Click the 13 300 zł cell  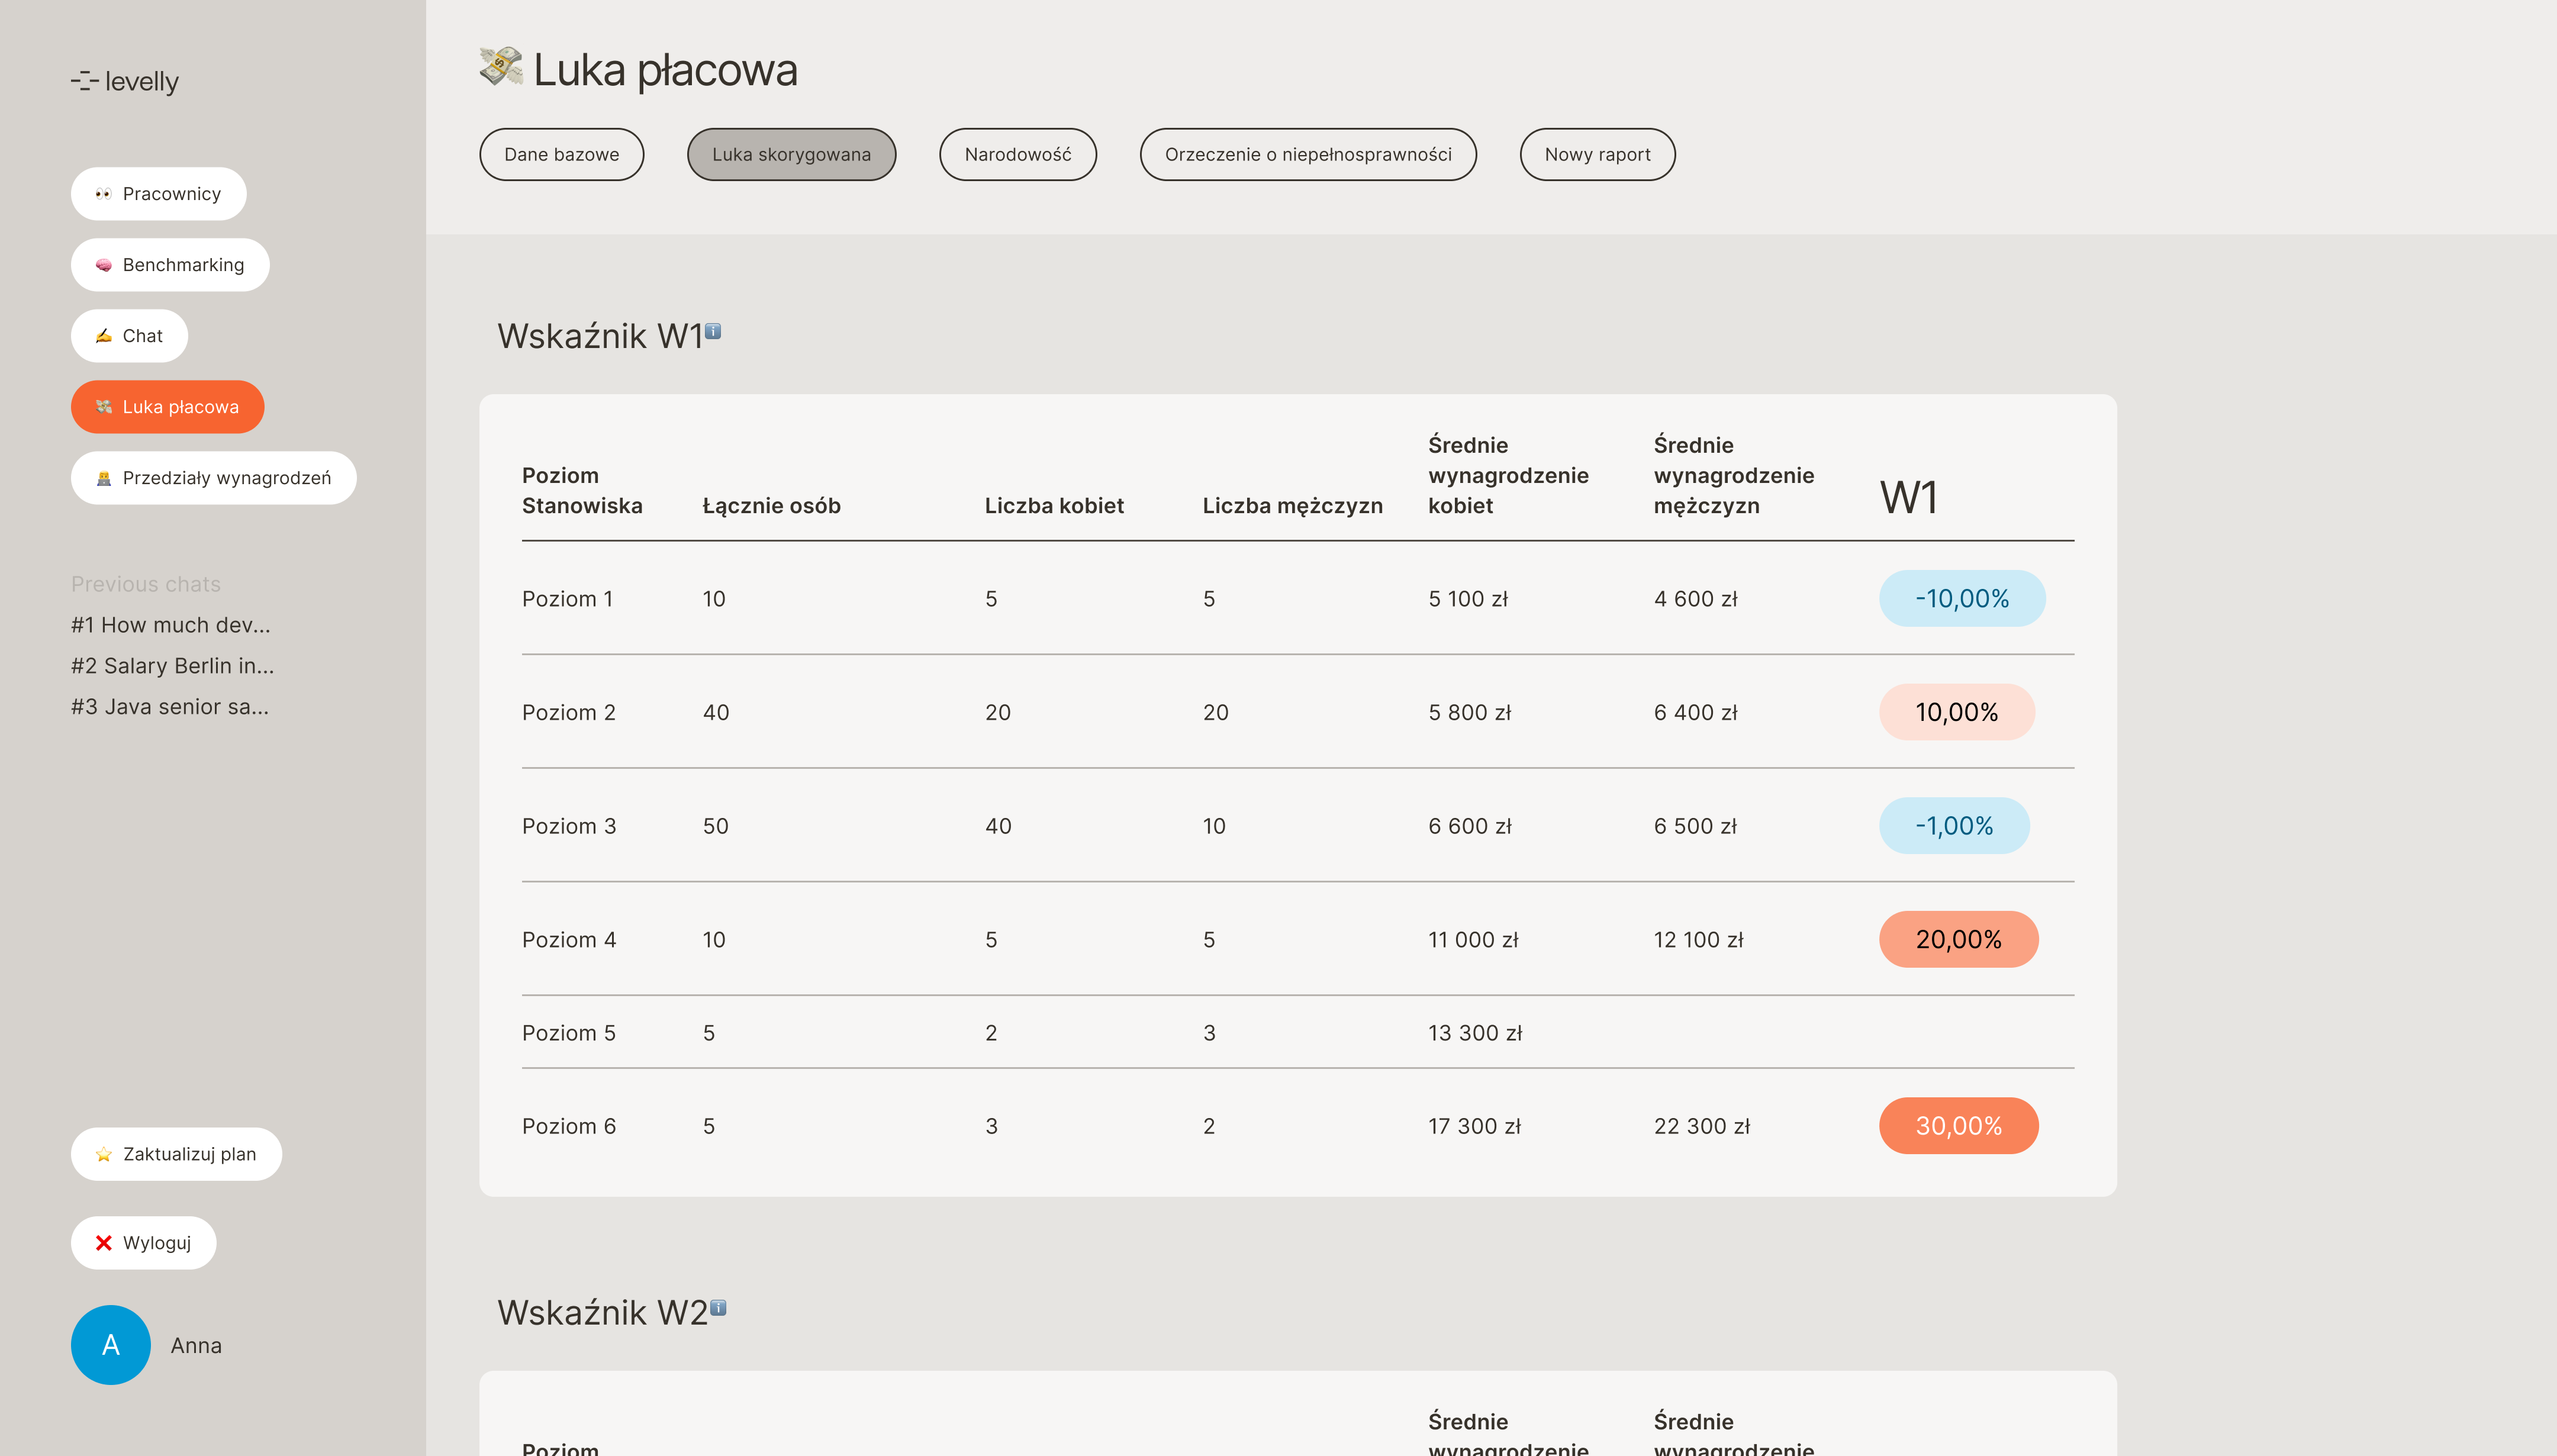(1475, 1033)
